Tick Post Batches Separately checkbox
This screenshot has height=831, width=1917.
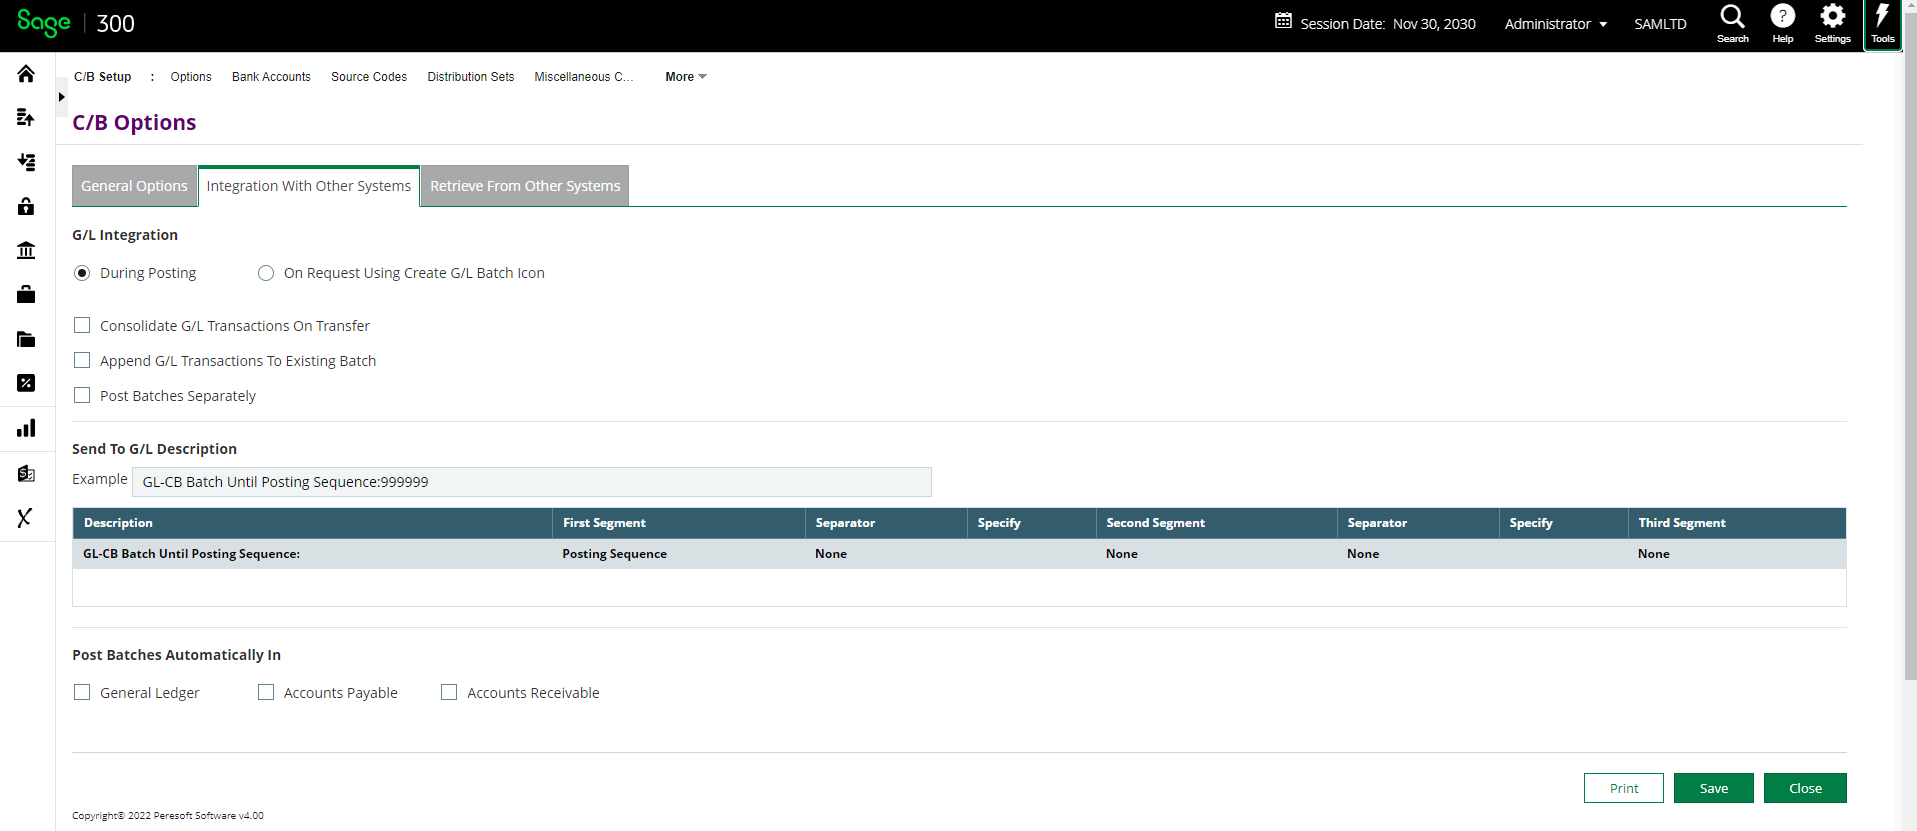(x=82, y=395)
